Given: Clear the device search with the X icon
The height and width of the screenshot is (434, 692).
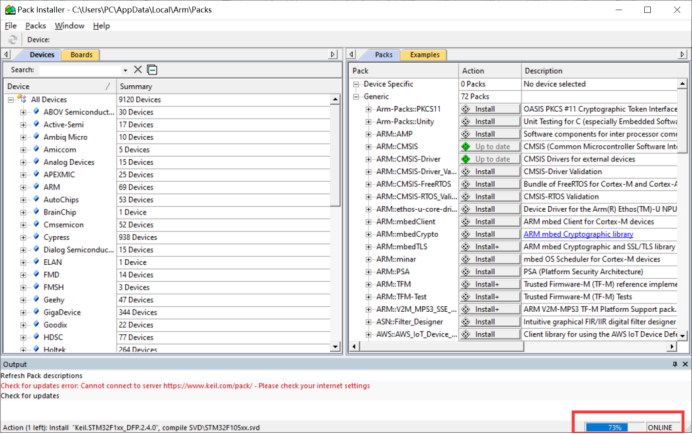Looking at the screenshot, I should [138, 70].
